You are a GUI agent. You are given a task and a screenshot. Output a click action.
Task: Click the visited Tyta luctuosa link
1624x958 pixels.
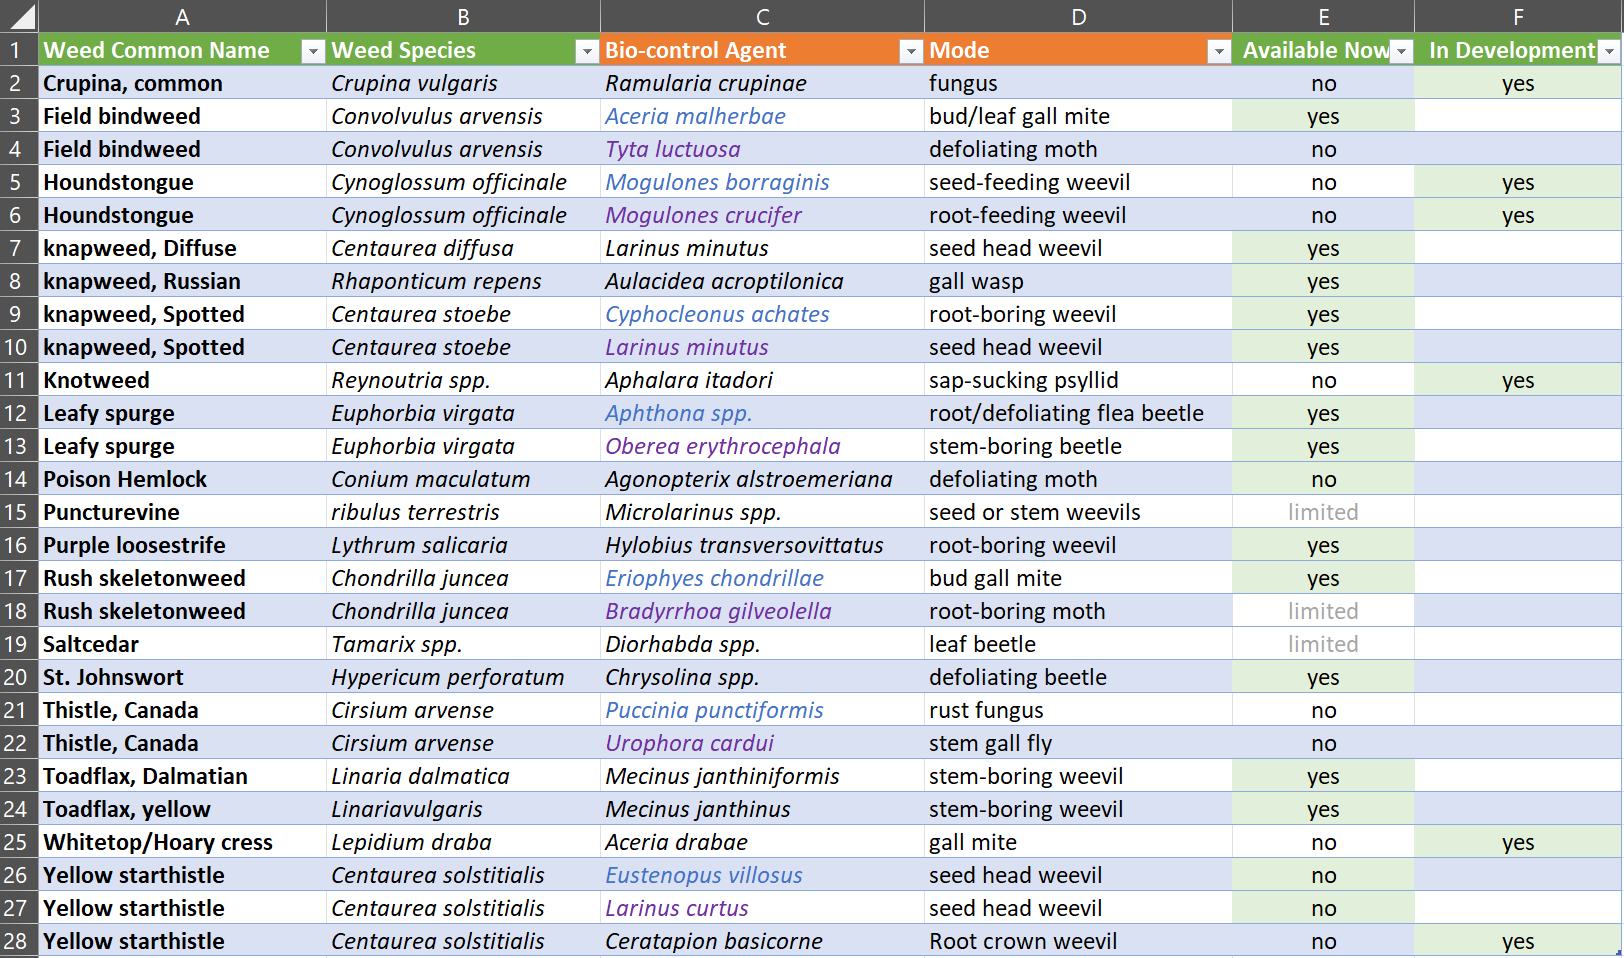(x=672, y=149)
